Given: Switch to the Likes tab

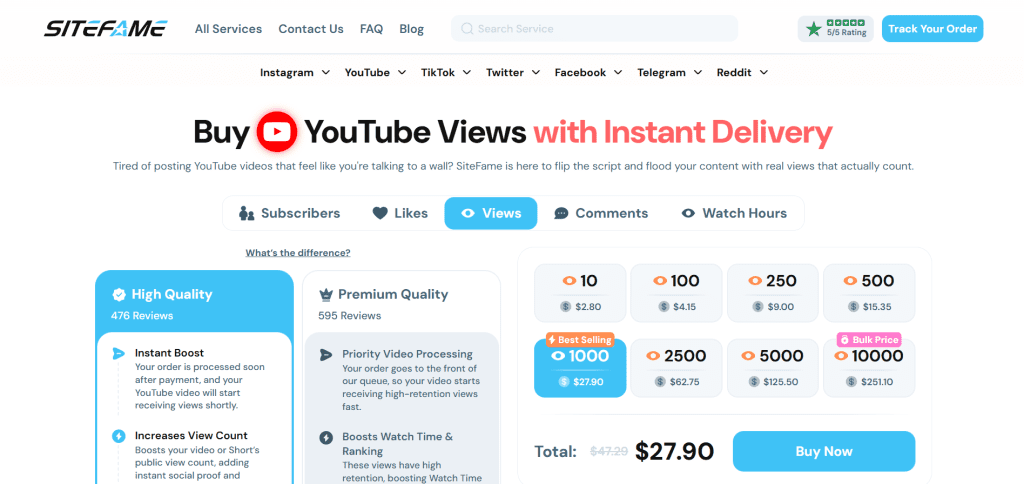Looking at the screenshot, I should click(x=400, y=214).
